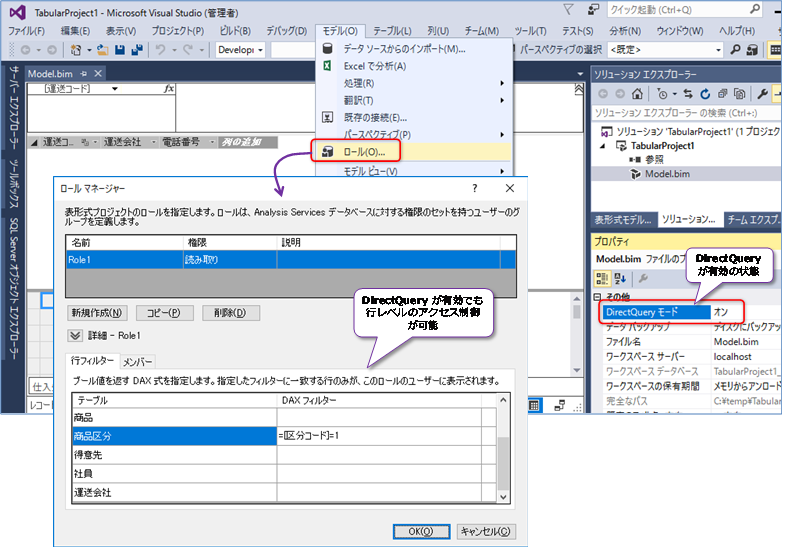The image size is (800, 549).
Task: Click the Navigate Backward toolbar icon
Action: pyautogui.click(x=26, y=50)
